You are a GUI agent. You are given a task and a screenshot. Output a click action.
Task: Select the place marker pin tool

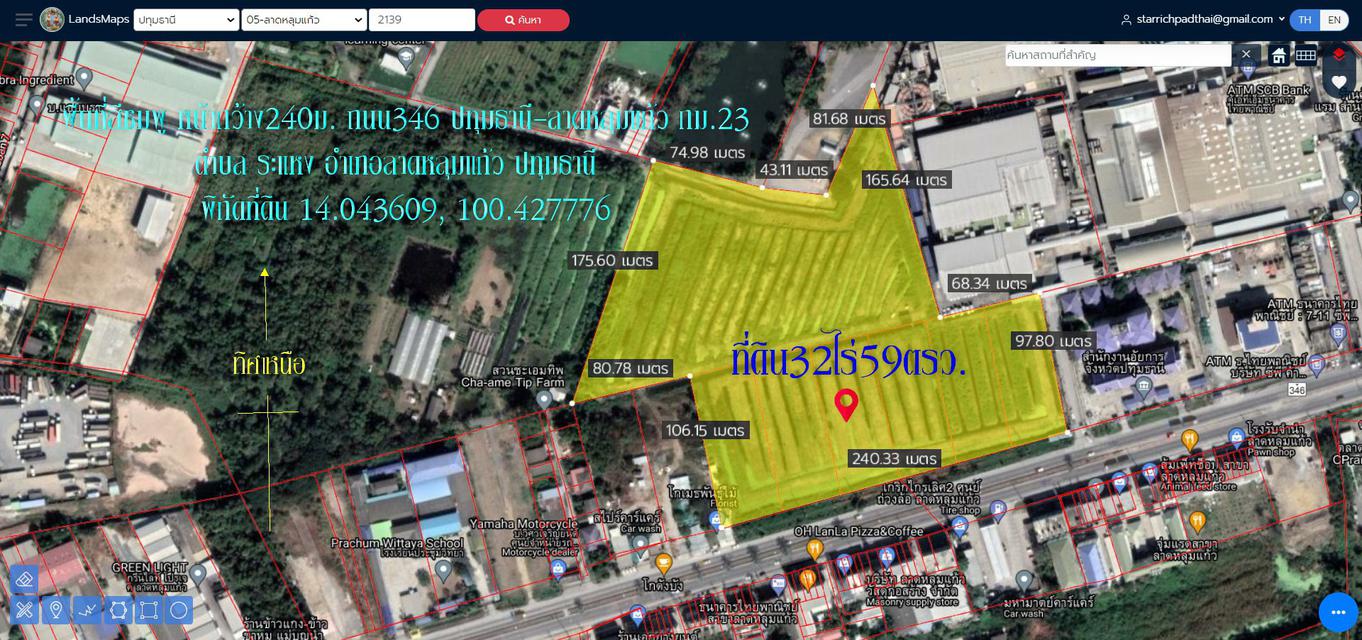pos(56,609)
